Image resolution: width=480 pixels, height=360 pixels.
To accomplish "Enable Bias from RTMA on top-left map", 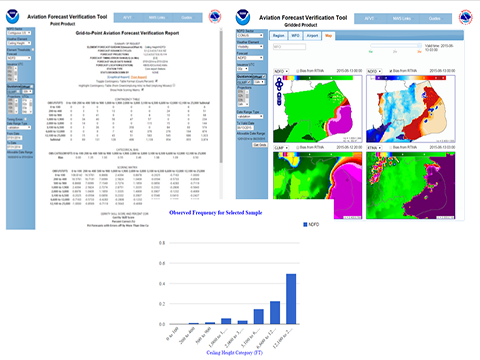I will 298,71.
